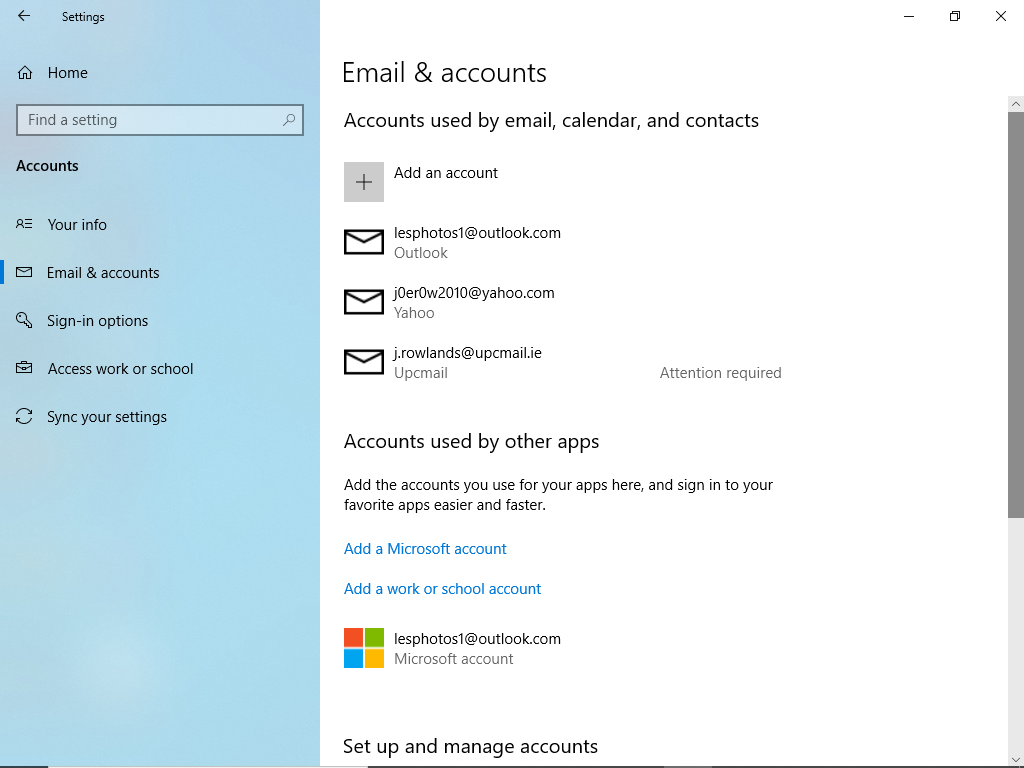Image resolution: width=1024 pixels, height=768 pixels.
Task: Click the Microsoft logo icon
Action: [x=364, y=648]
